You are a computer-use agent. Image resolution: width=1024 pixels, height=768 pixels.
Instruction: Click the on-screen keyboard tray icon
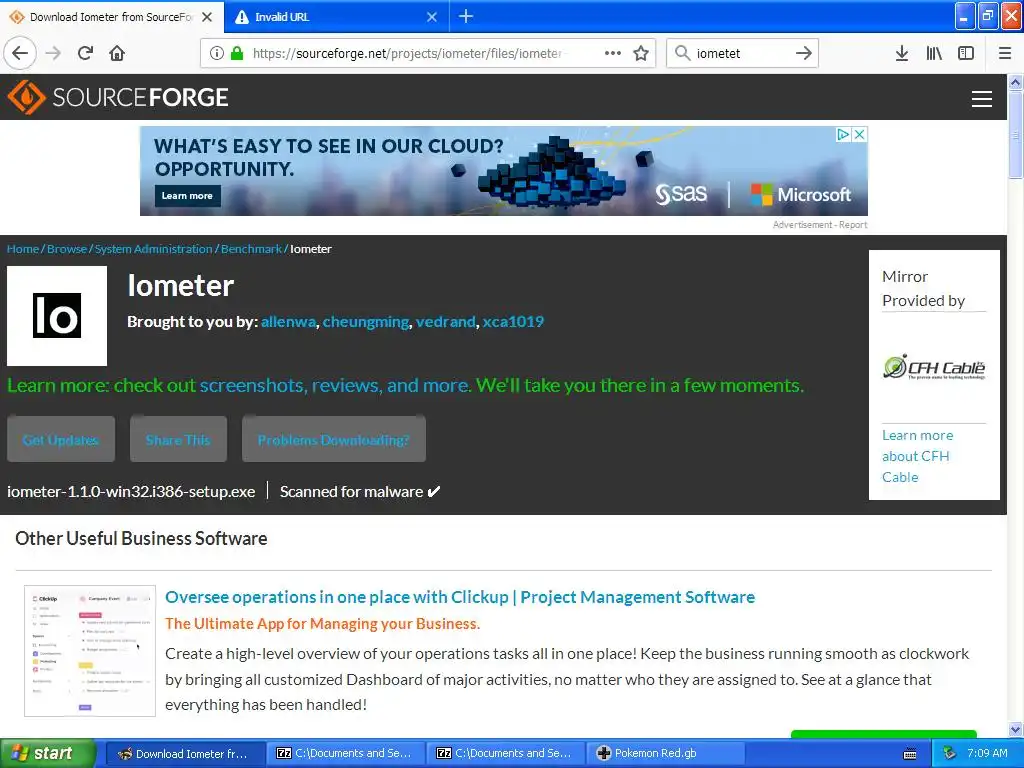[x=909, y=754]
